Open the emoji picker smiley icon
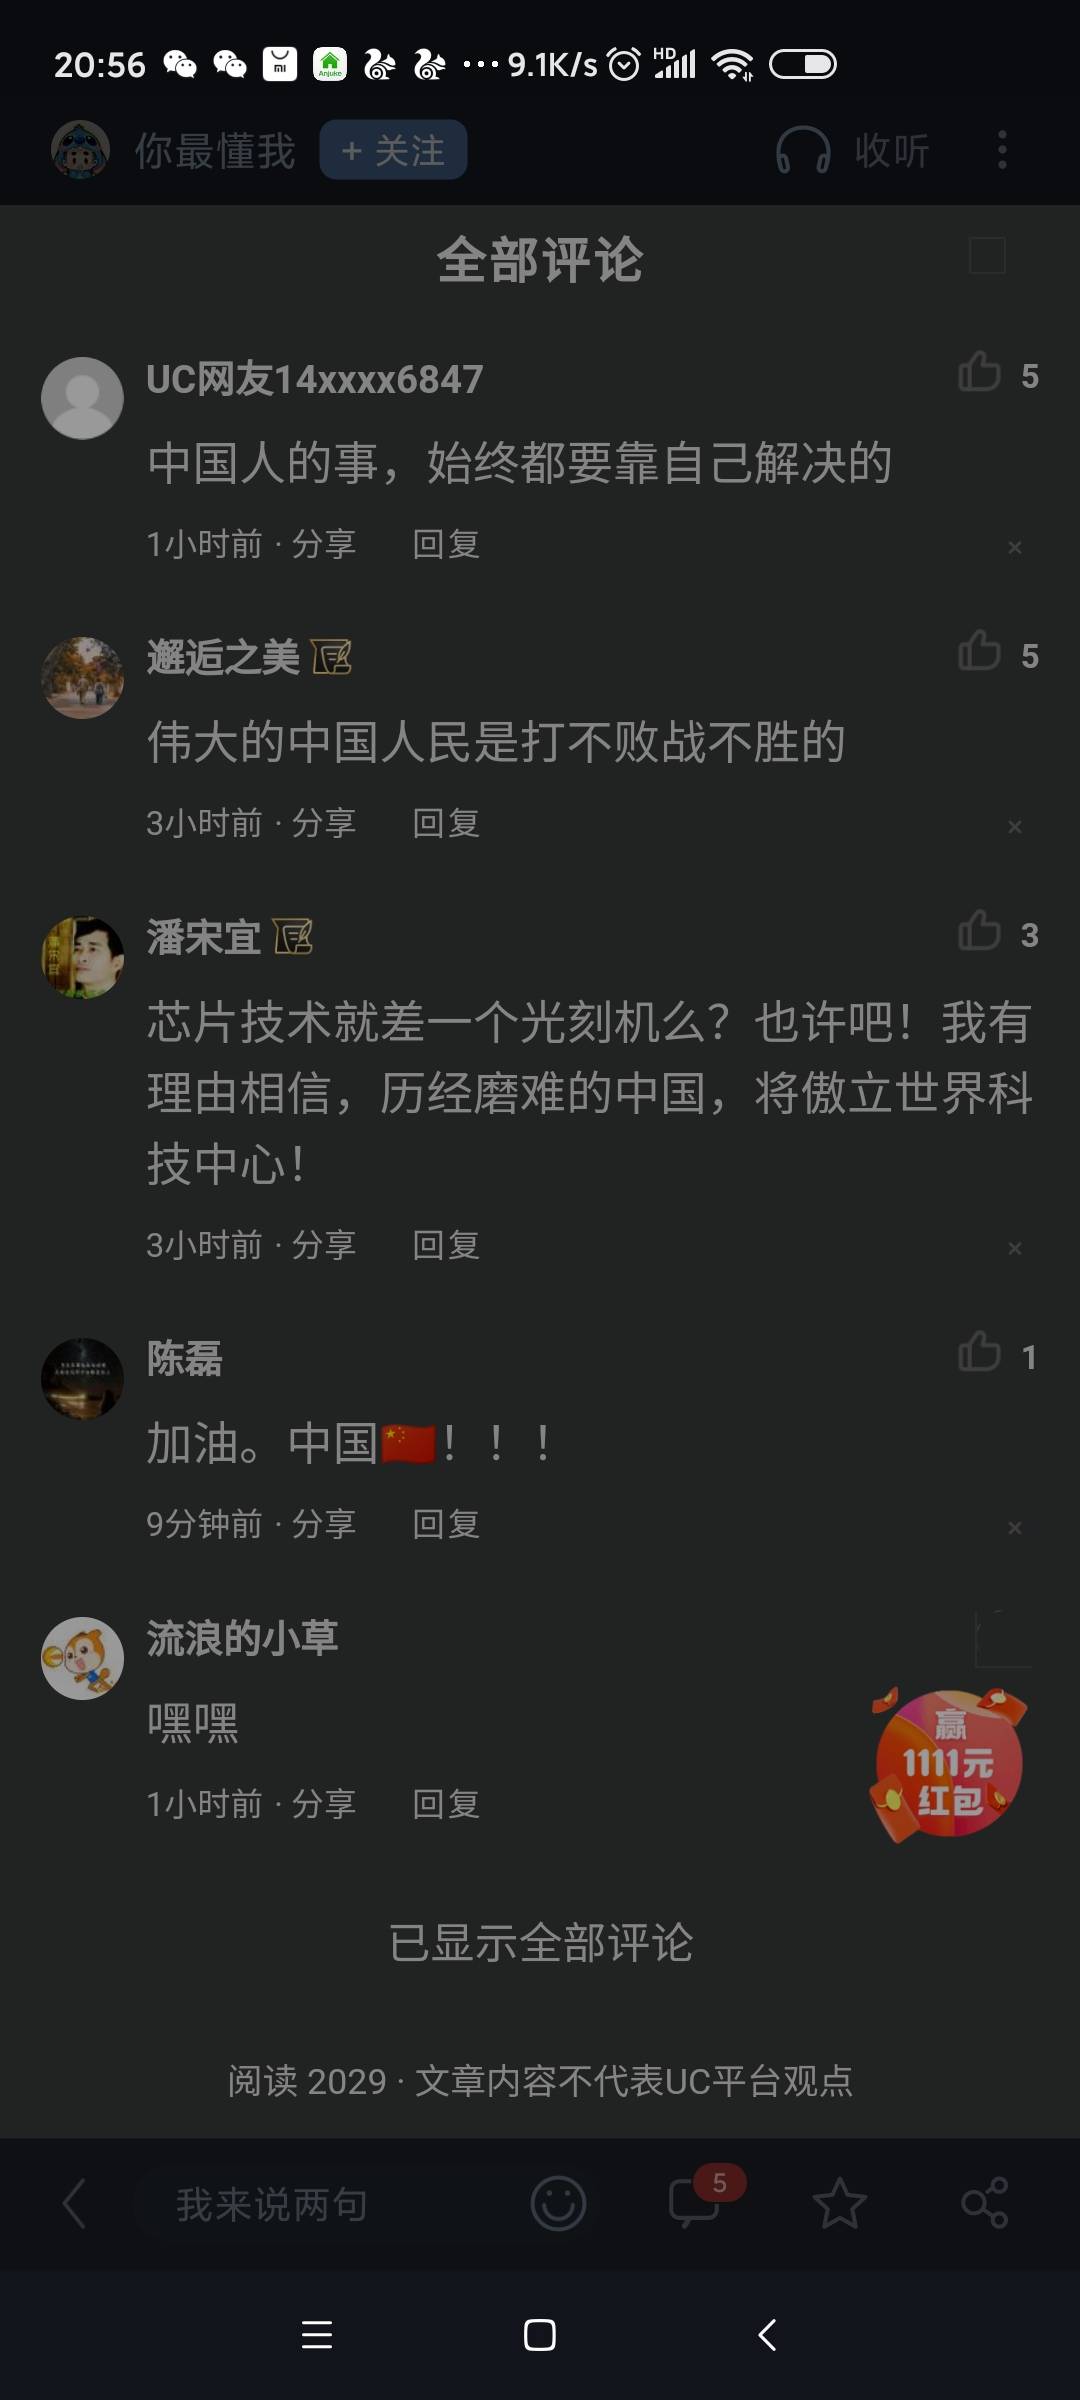The image size is (1080, 2400). click(558, 2203)
